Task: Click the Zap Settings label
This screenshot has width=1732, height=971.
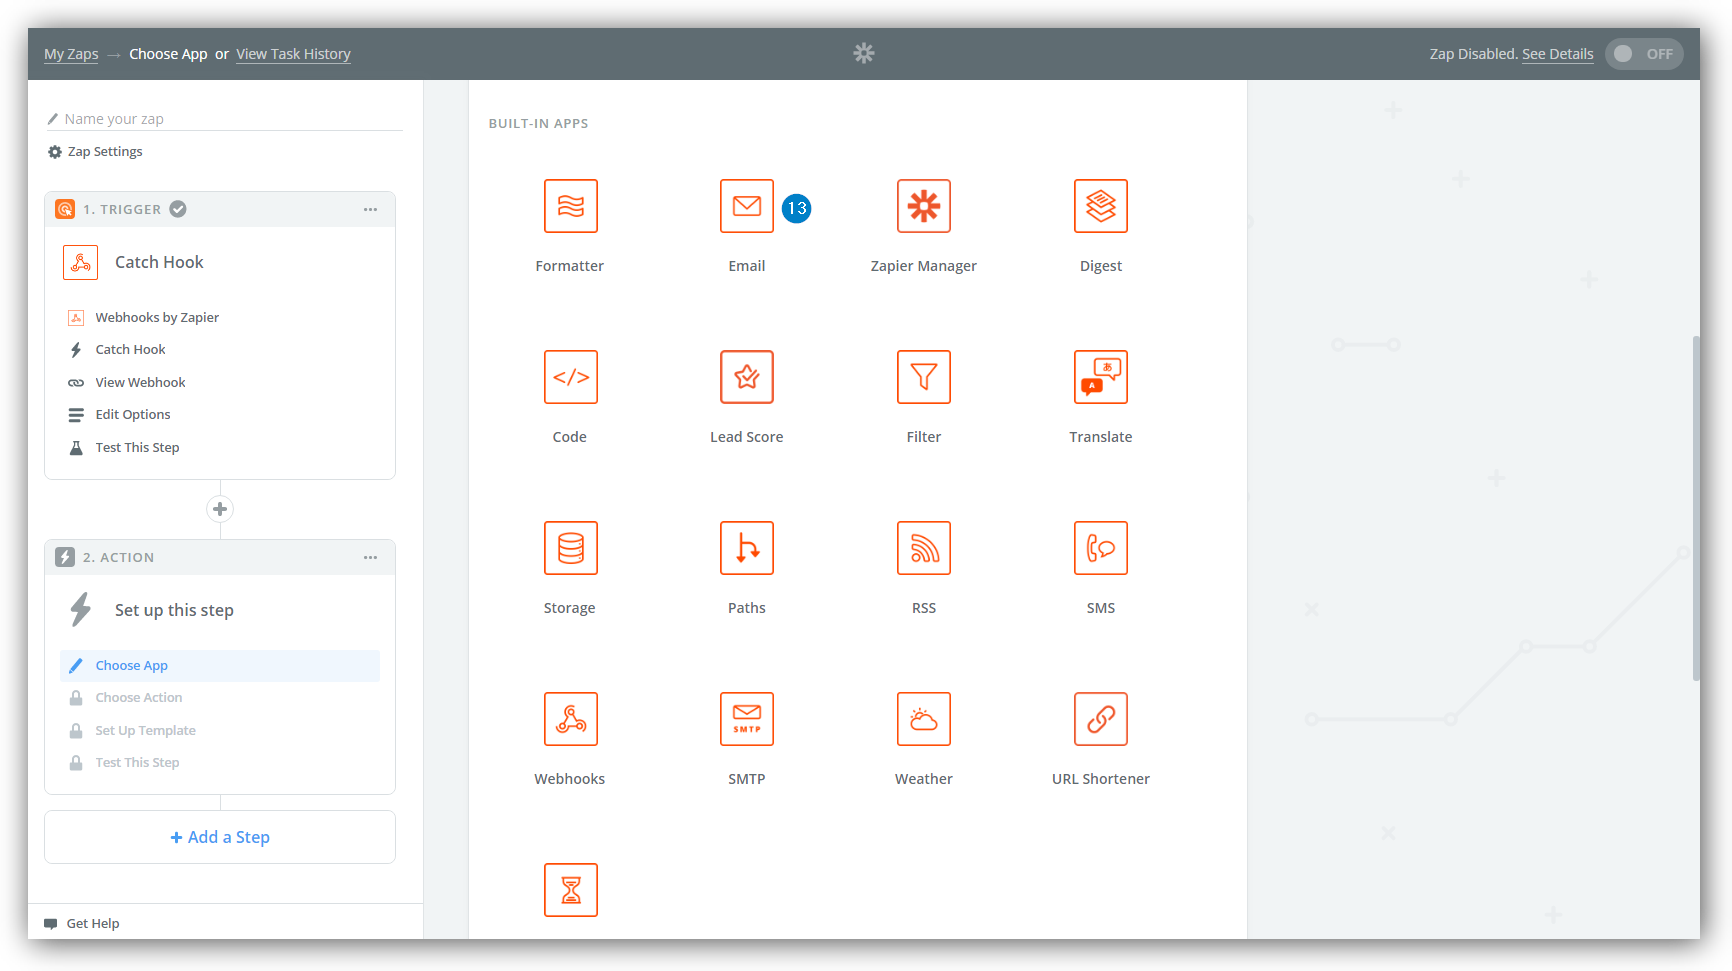Action: tap(105, 152)
